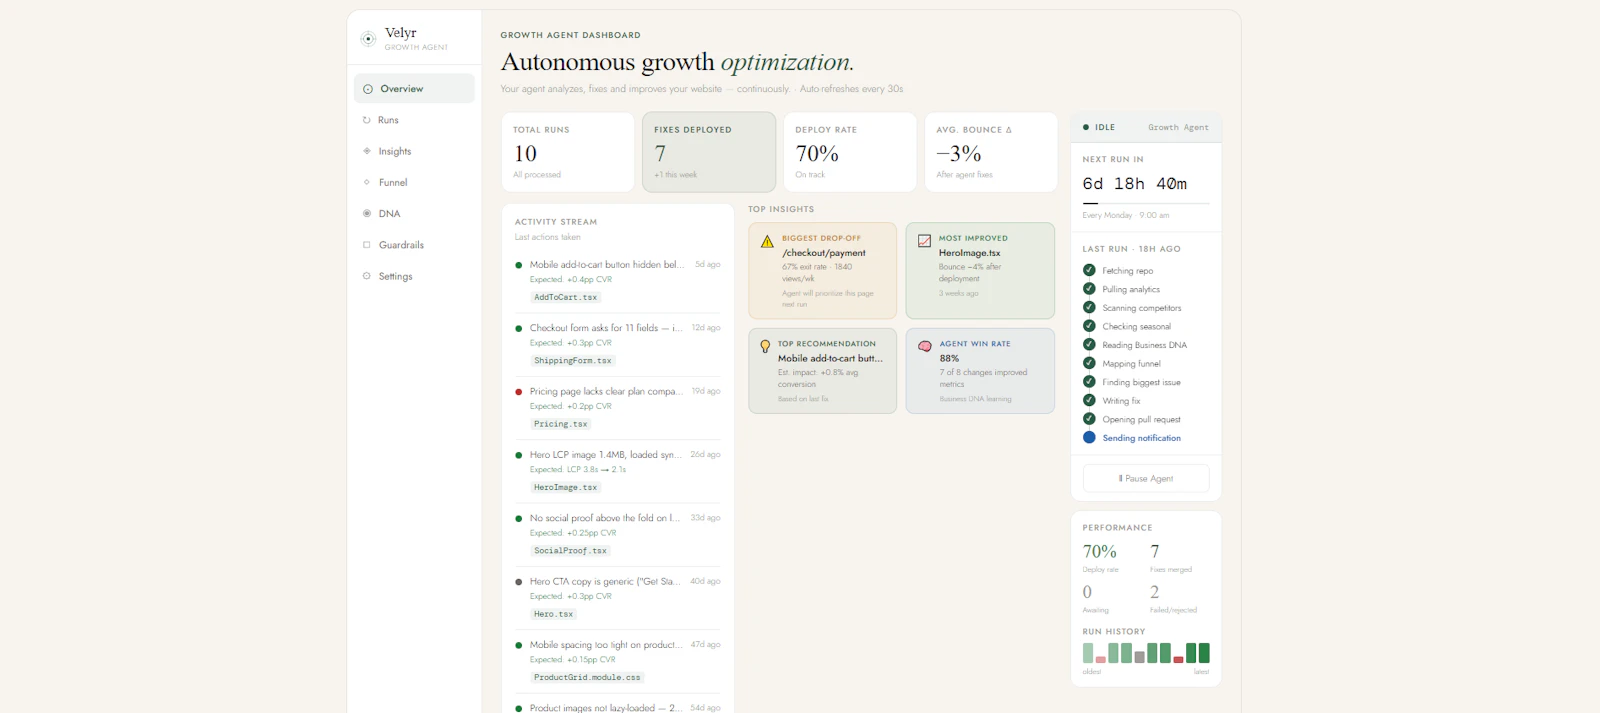Screen dimensions: 1600x713
Task: Open the Agent Win Rate card
Action: (980, 371)
